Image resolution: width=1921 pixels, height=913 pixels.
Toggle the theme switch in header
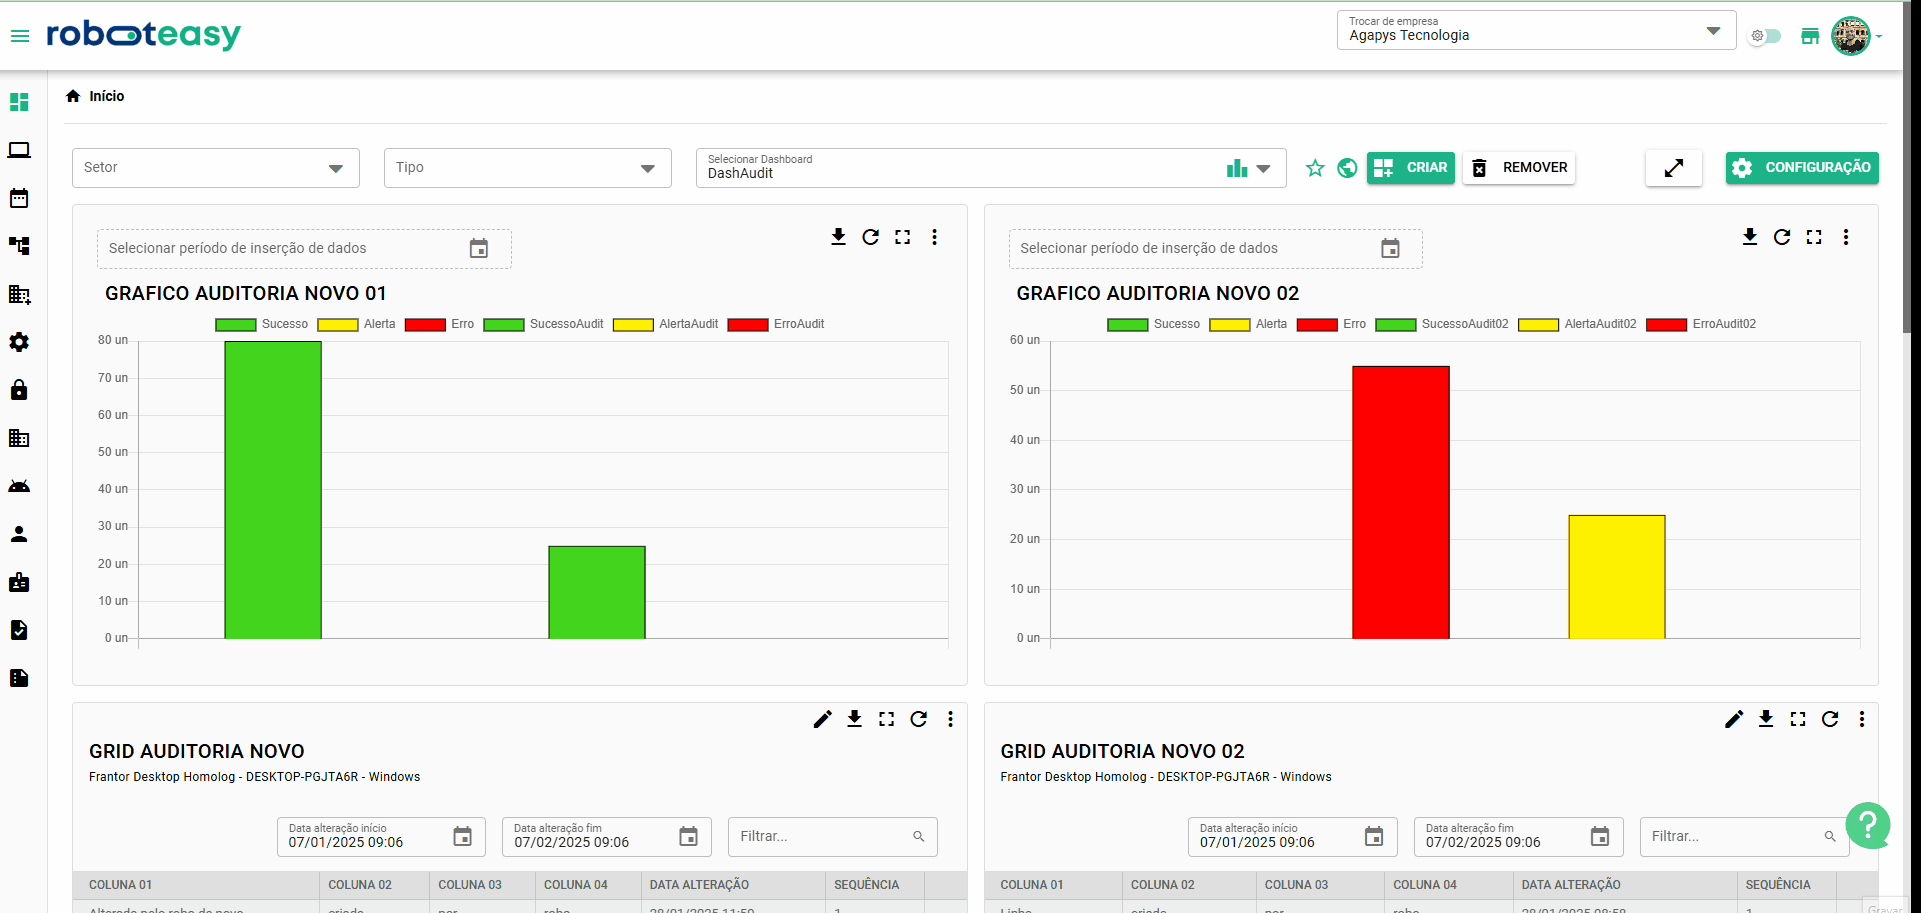(1765, 36)
